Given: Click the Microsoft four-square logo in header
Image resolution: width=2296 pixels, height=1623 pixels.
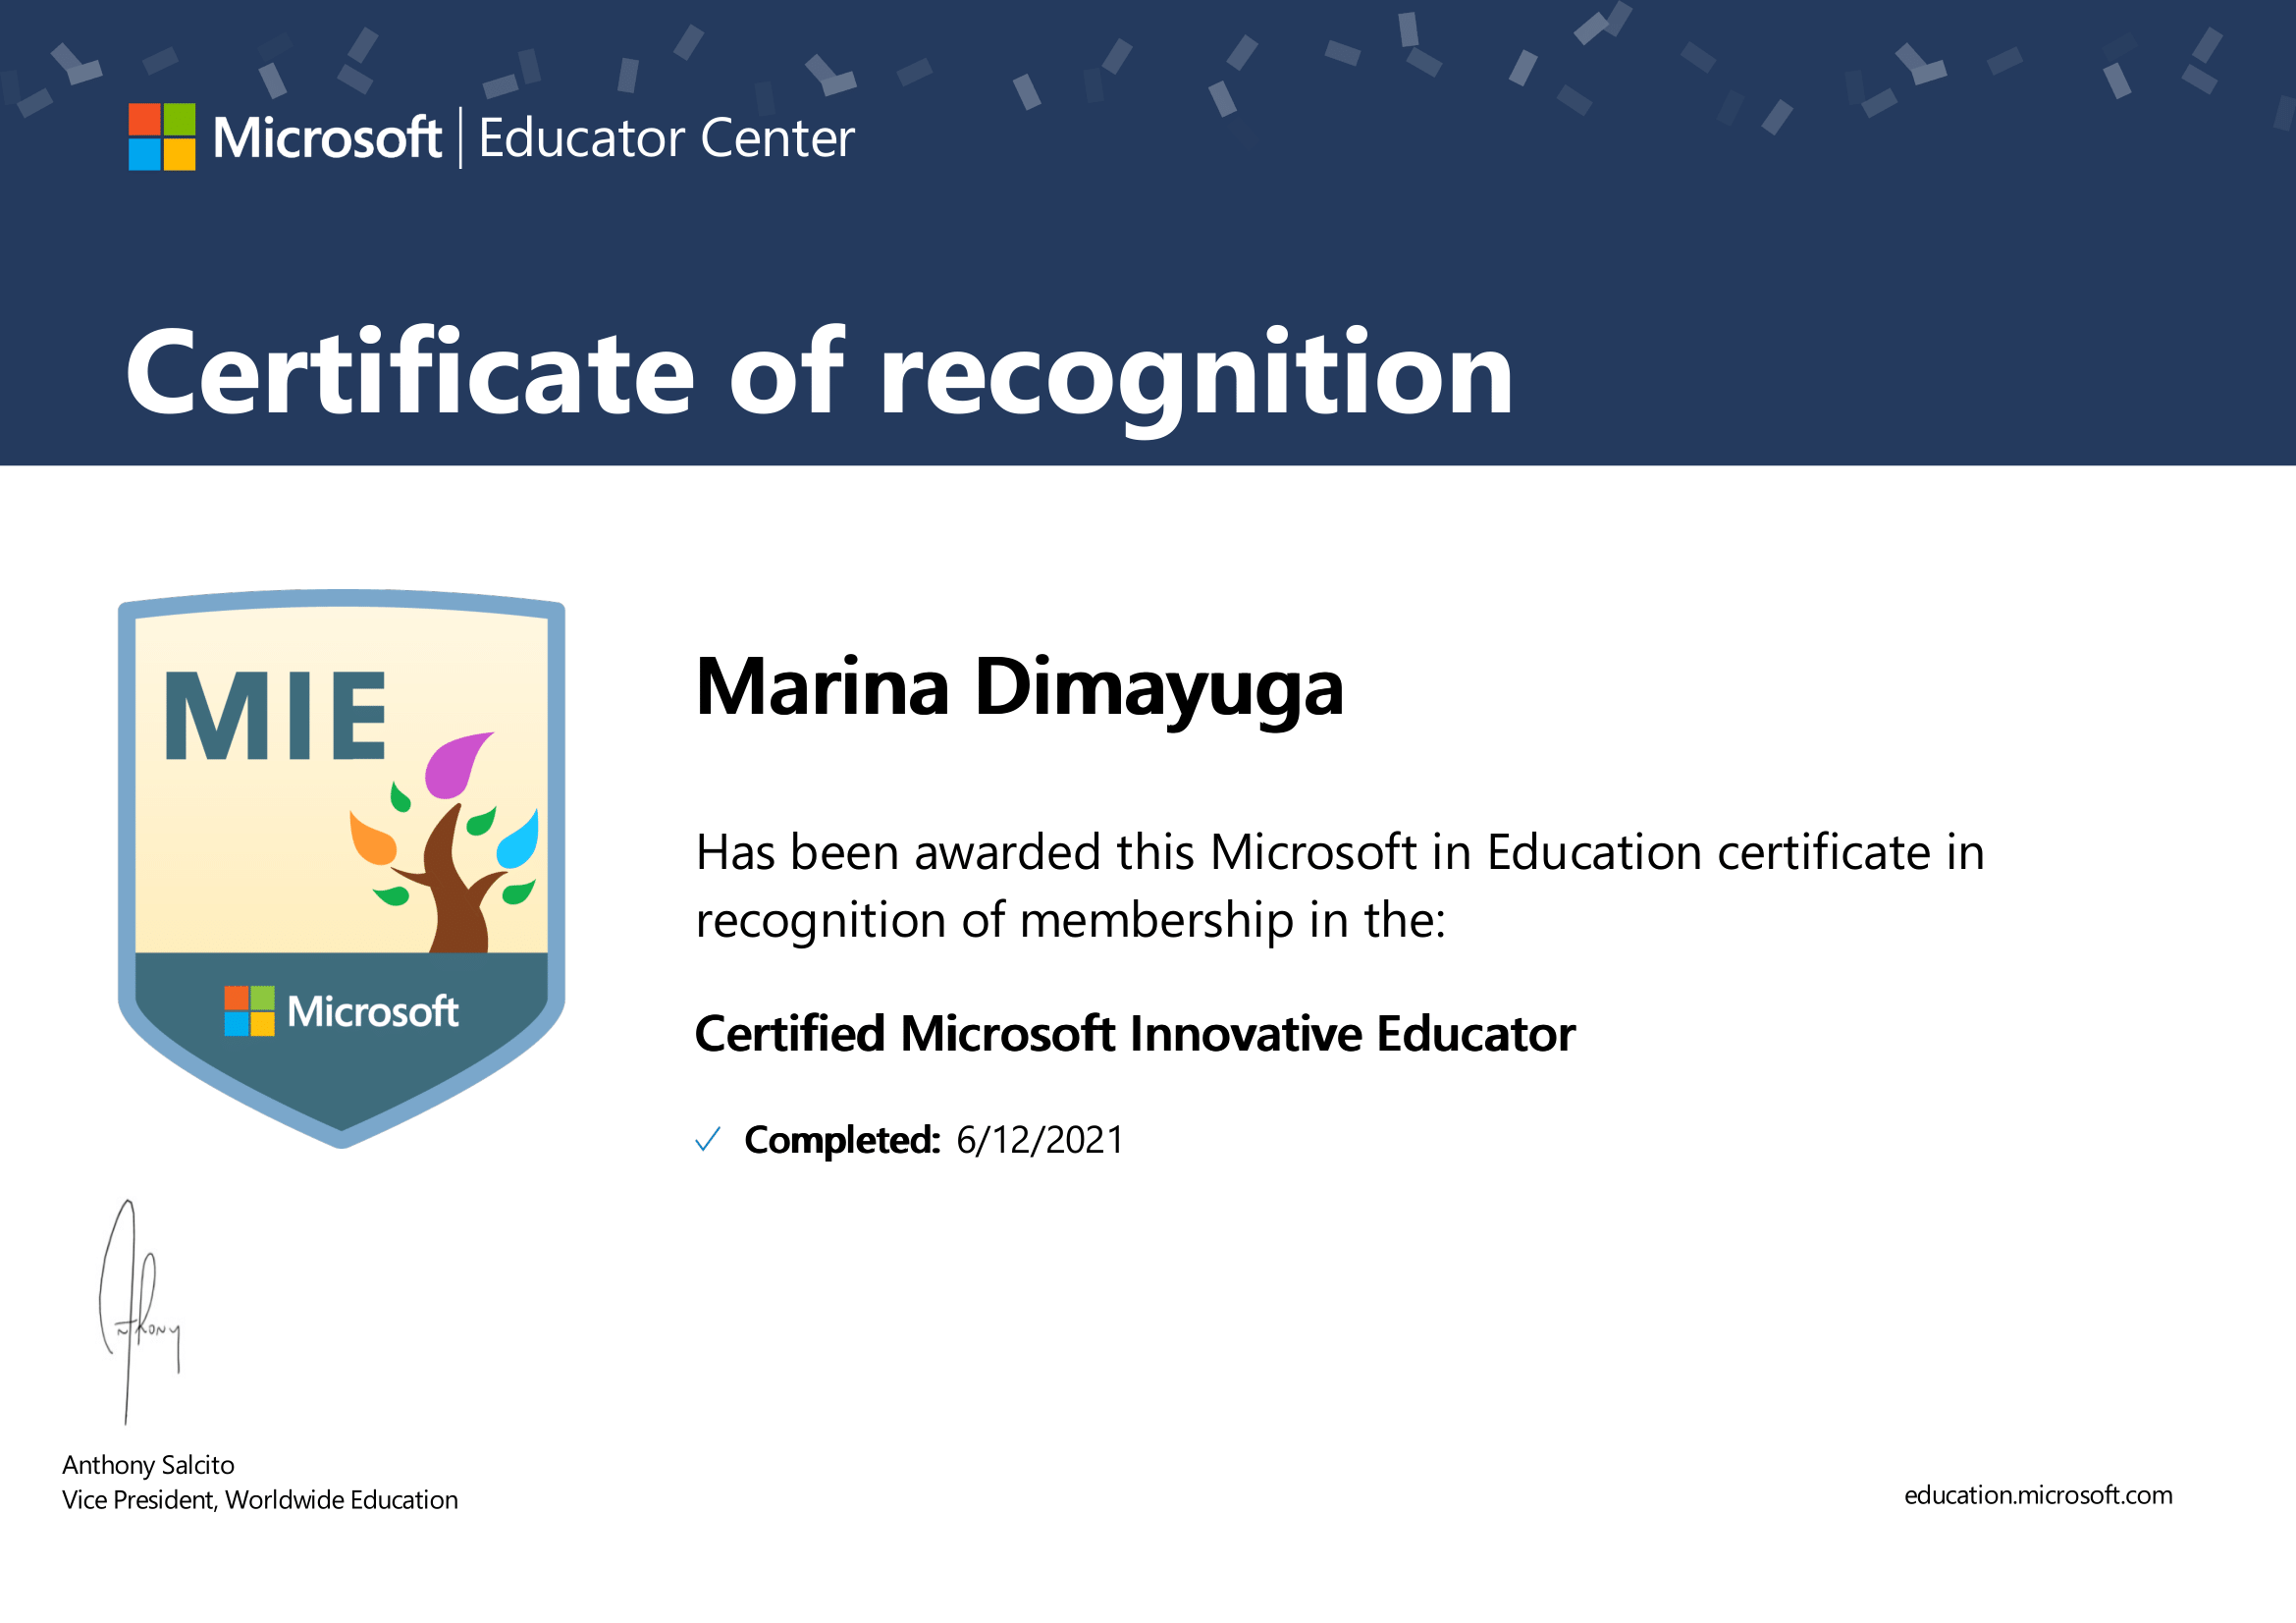Looking at the screenshot, I should tap(163, 138).
